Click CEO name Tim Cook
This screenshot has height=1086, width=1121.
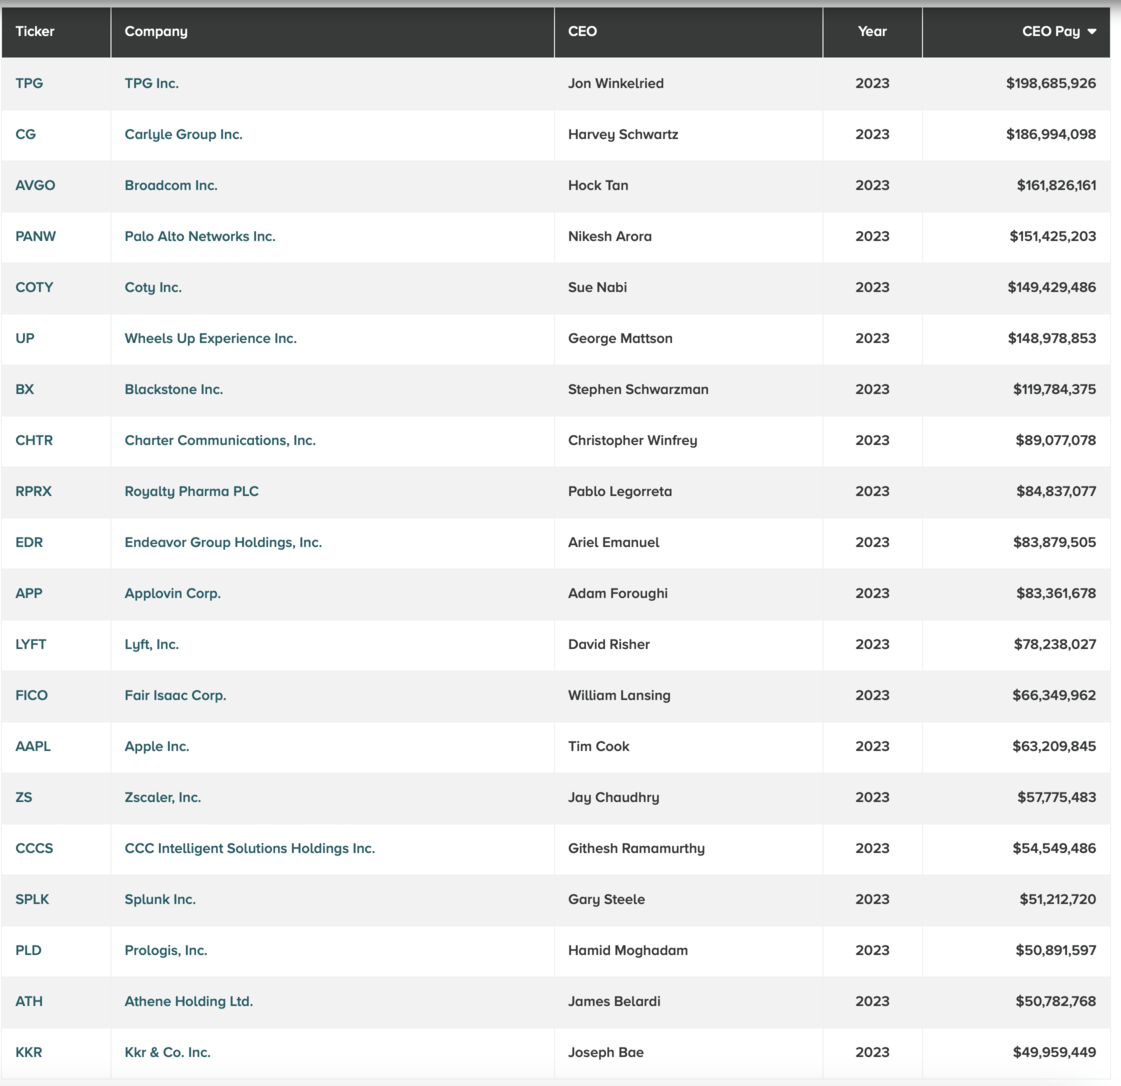599,746
